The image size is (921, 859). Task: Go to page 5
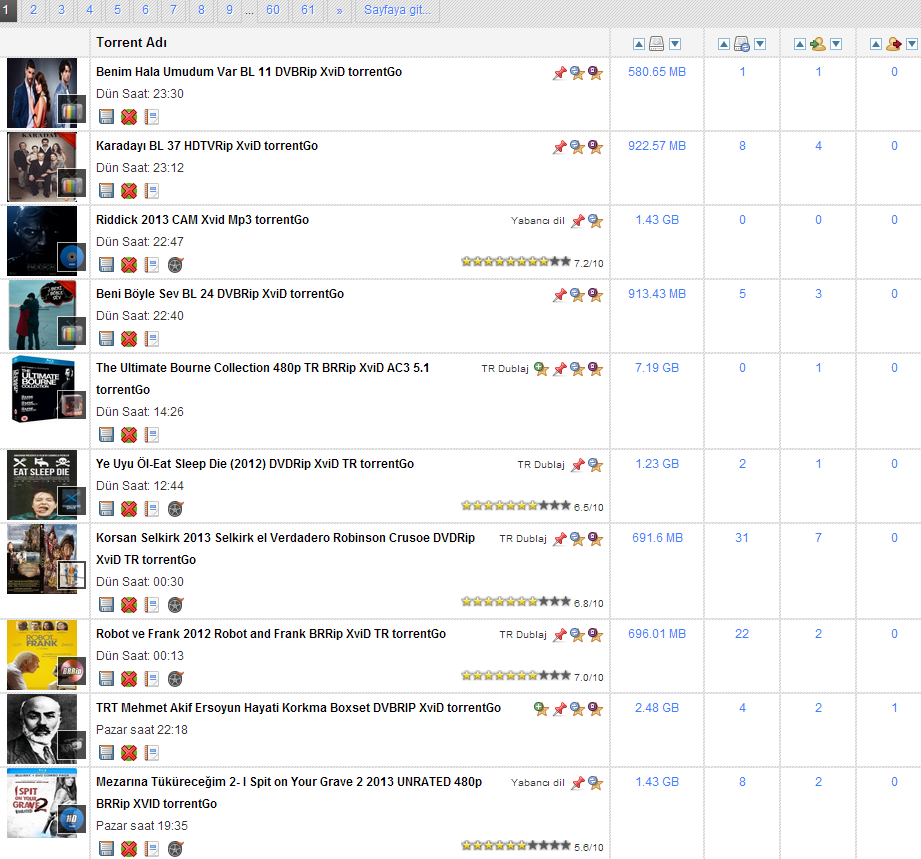pyautogui.click(x=117, y=10)
